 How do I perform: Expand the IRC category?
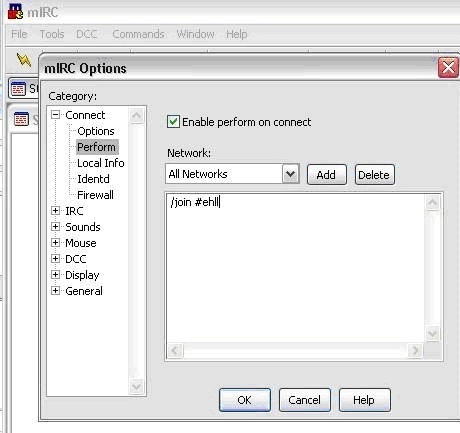pos(55,211)
